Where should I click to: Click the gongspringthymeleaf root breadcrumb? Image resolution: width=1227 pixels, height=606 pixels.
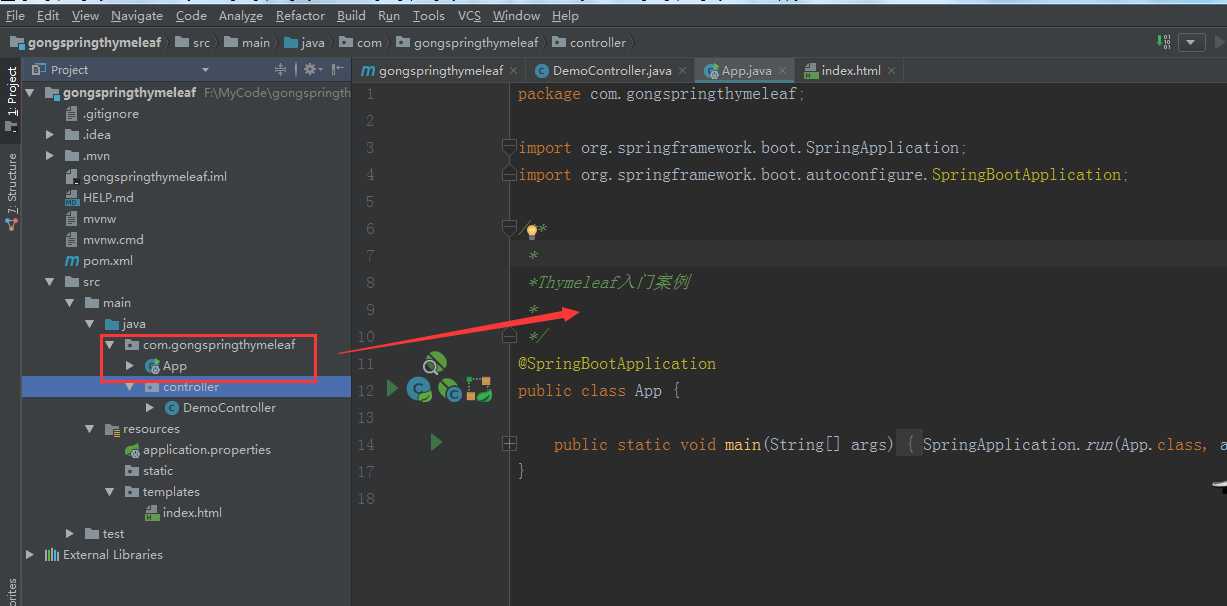[x=85, y=42]
